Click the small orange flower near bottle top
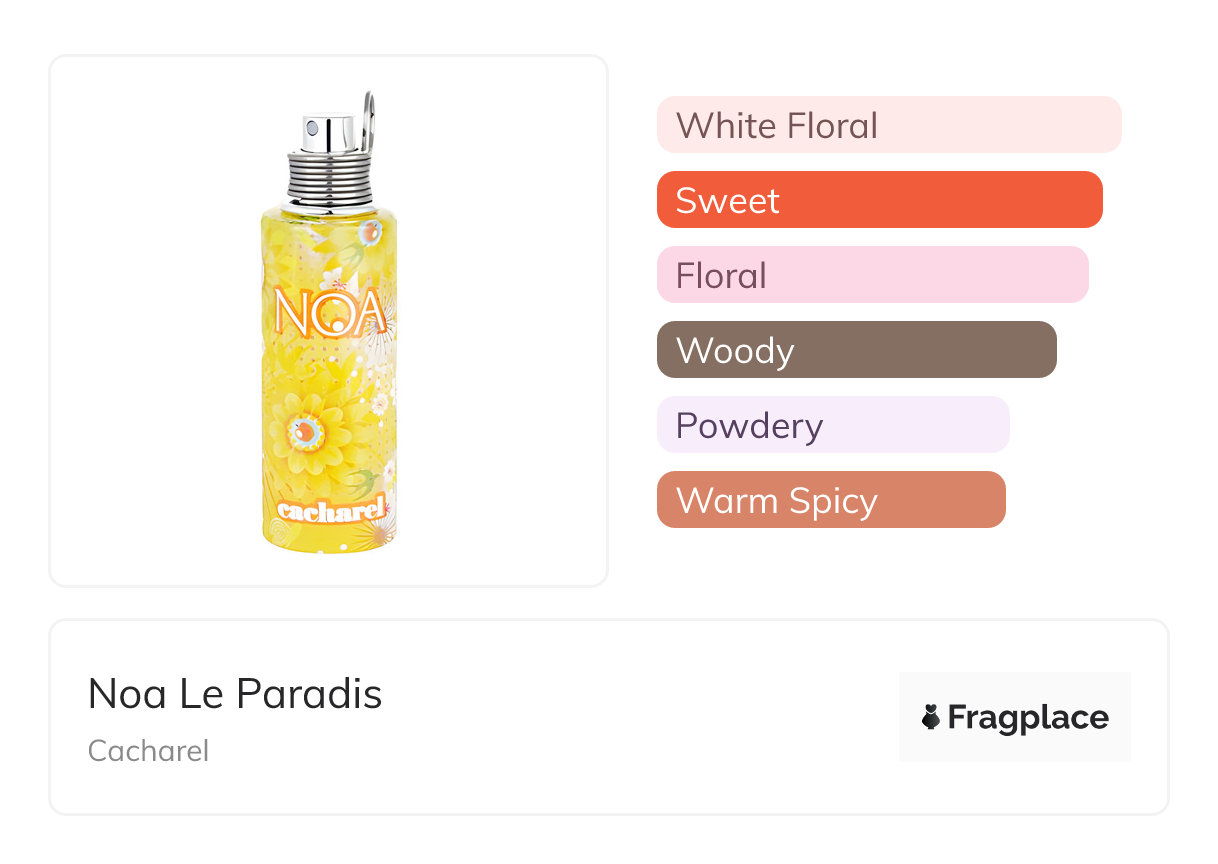 369,232
